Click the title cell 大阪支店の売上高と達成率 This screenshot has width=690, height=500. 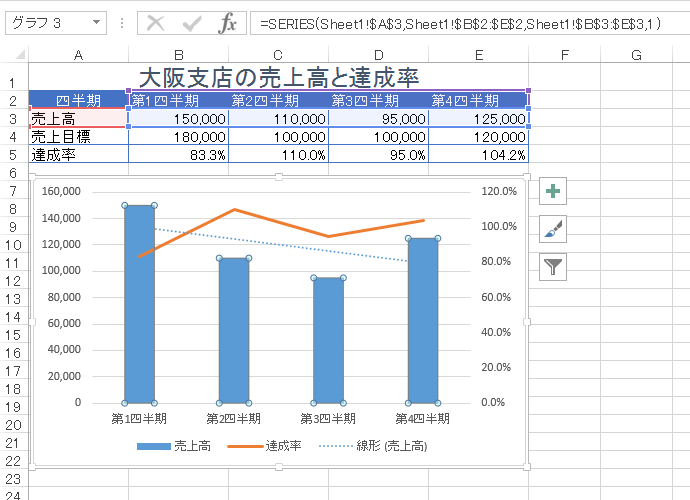tap(279, 78)
